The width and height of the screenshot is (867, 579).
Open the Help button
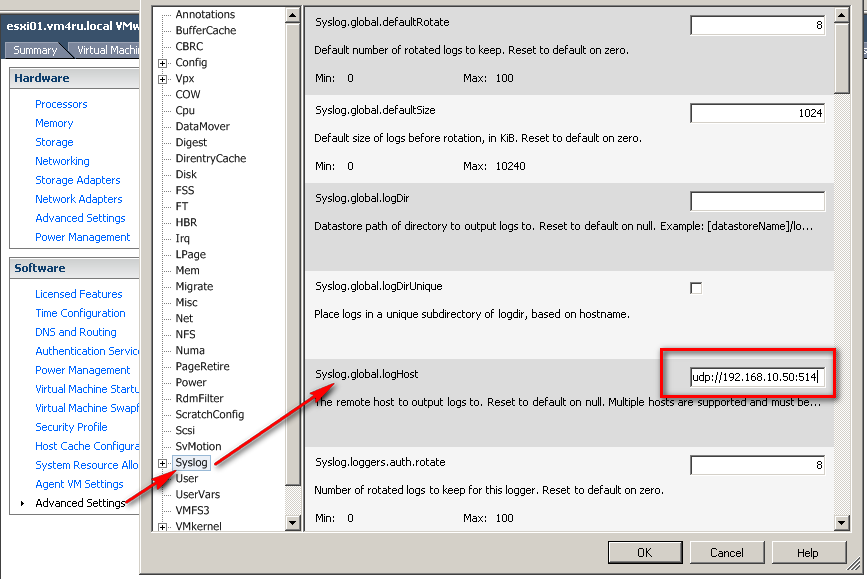tap(808, 552)
